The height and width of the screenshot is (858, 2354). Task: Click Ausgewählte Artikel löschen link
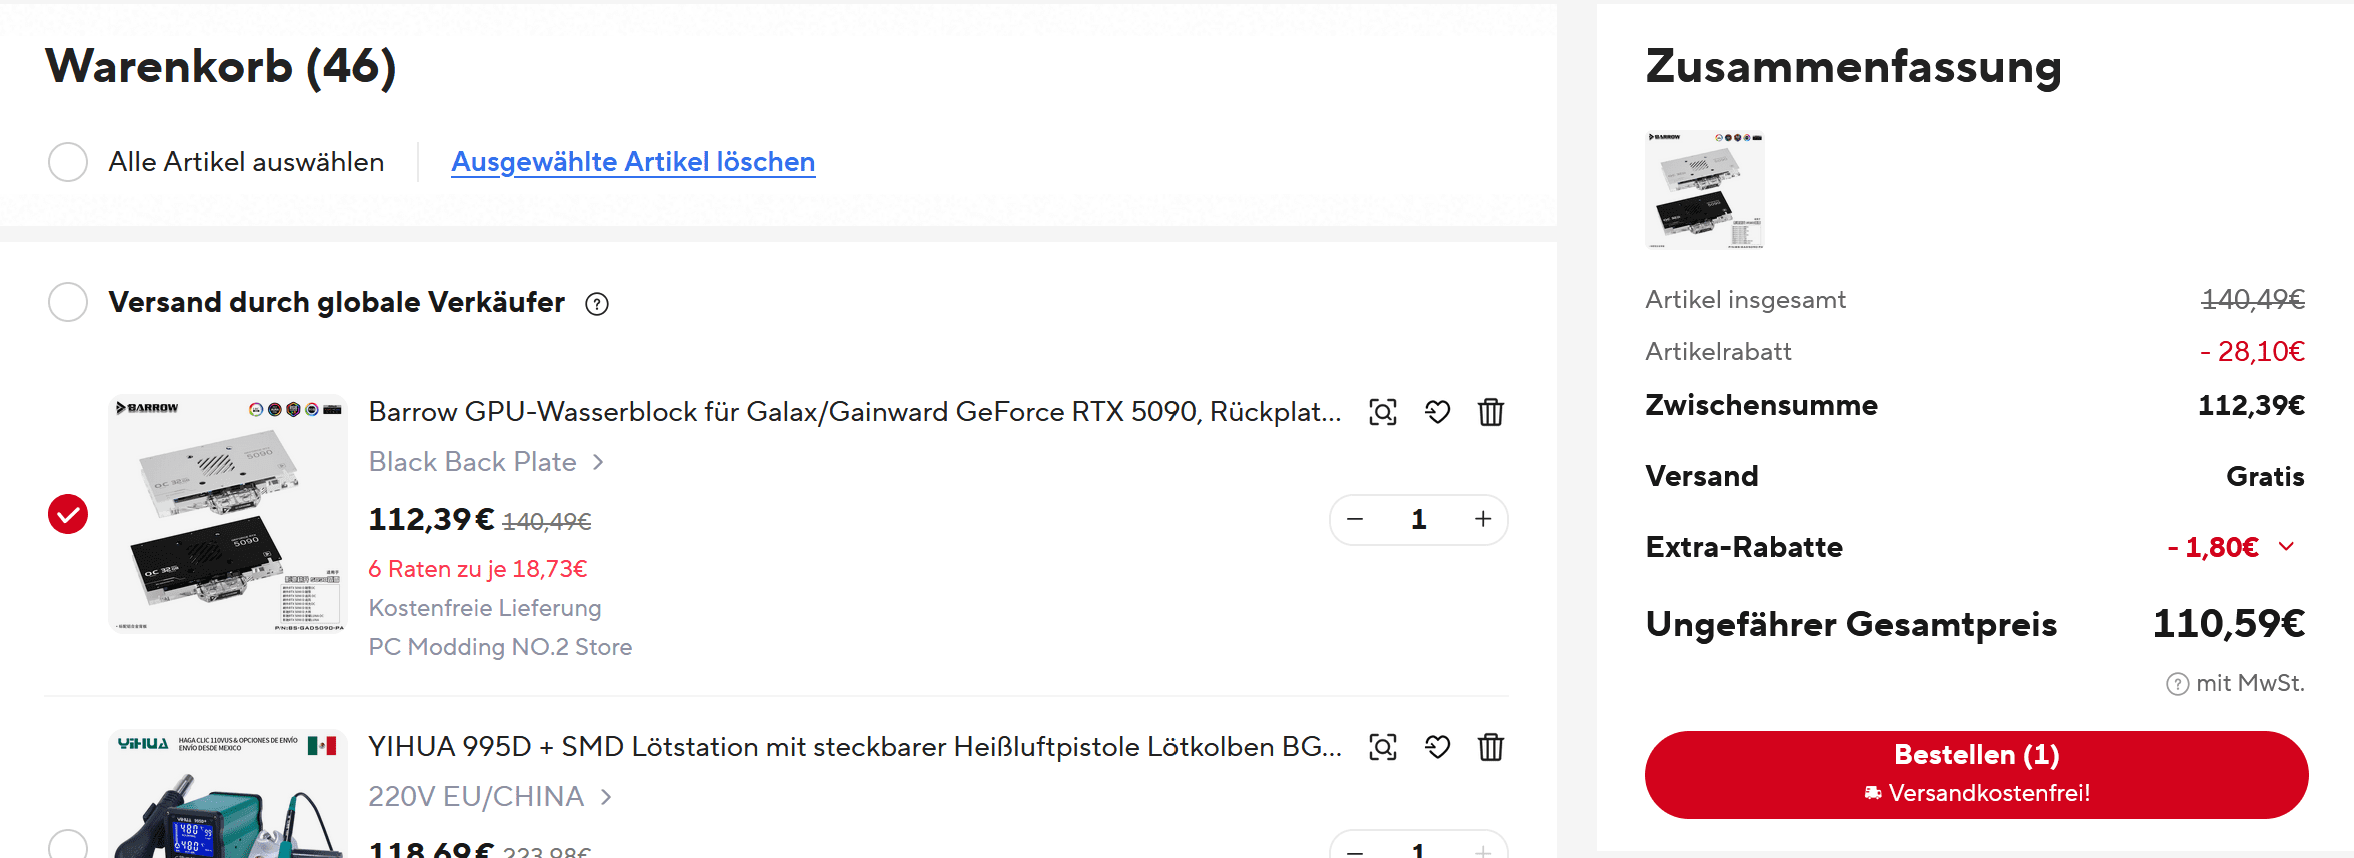coord(633,162)
